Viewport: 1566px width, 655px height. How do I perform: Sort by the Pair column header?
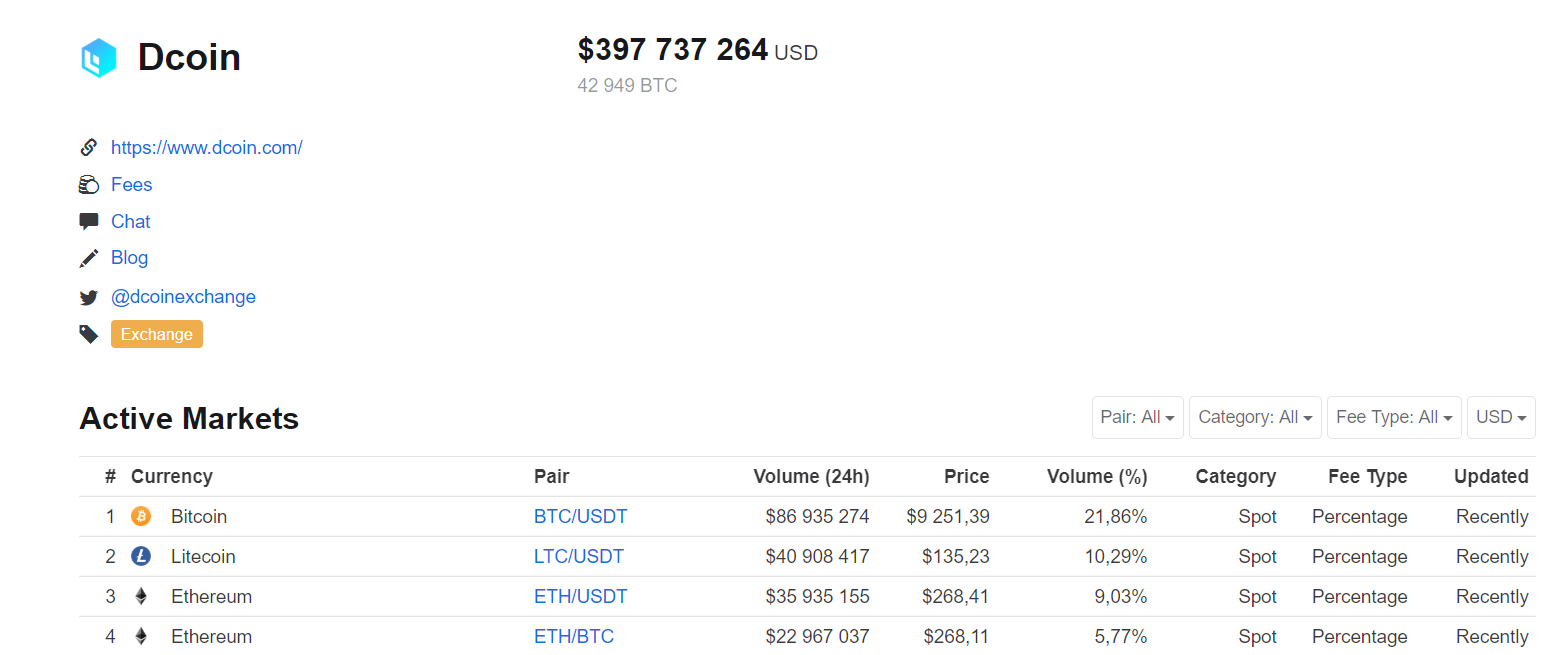coord(552,477)
